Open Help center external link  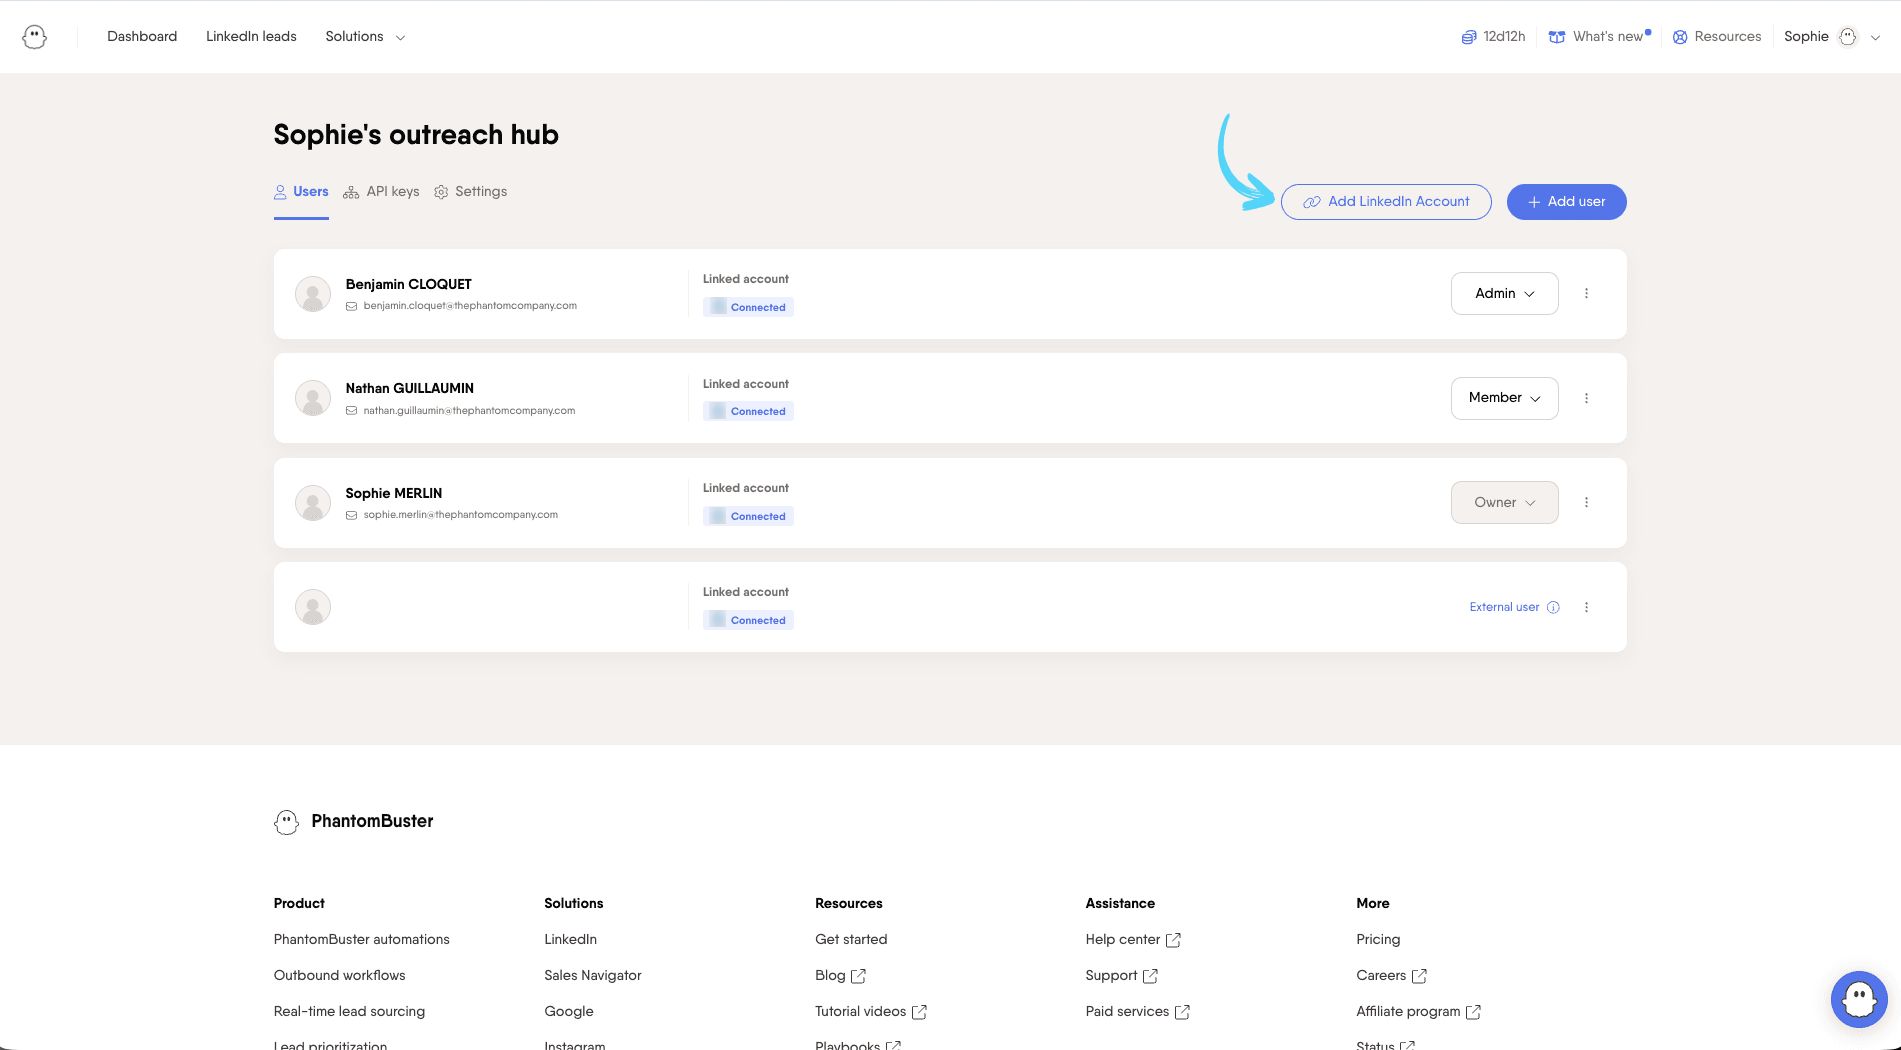pos(1133,939)
